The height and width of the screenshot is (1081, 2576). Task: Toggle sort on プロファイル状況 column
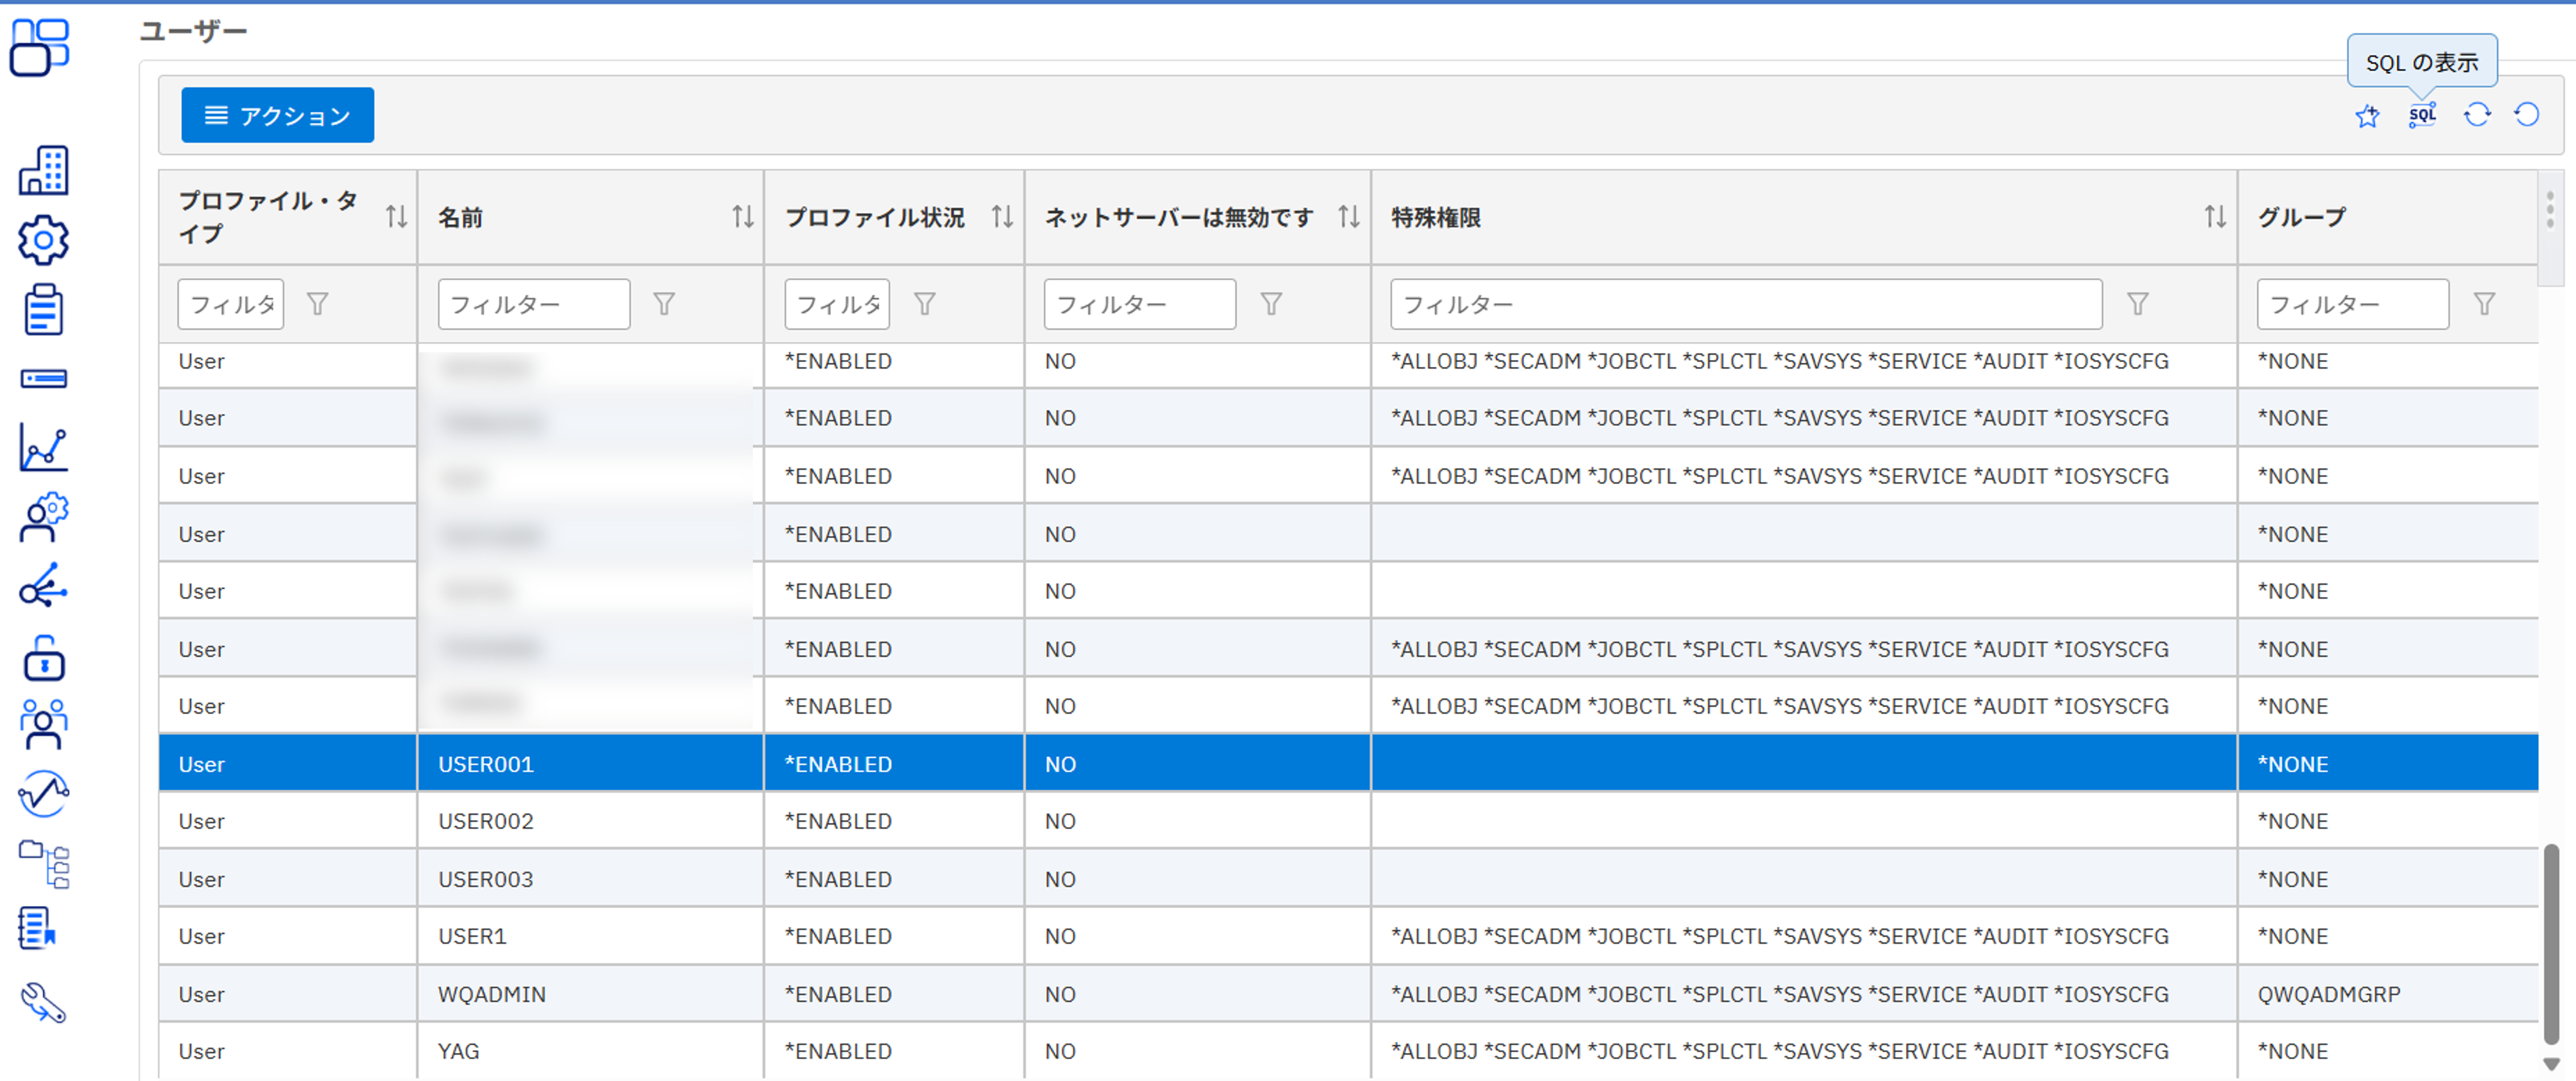[1002, 216]
